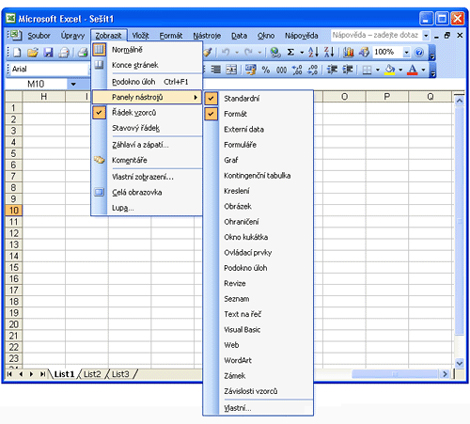Enable the Formuláře toolbar

coord(258,145)
